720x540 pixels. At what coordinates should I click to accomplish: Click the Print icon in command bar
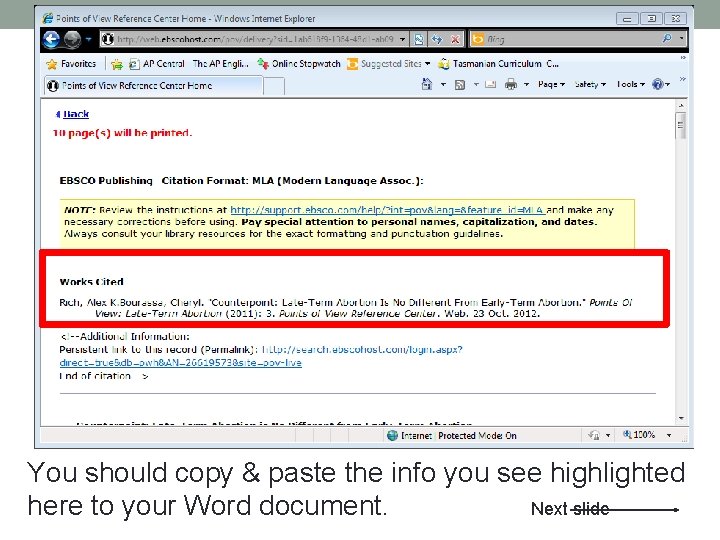tap(511, 84)
